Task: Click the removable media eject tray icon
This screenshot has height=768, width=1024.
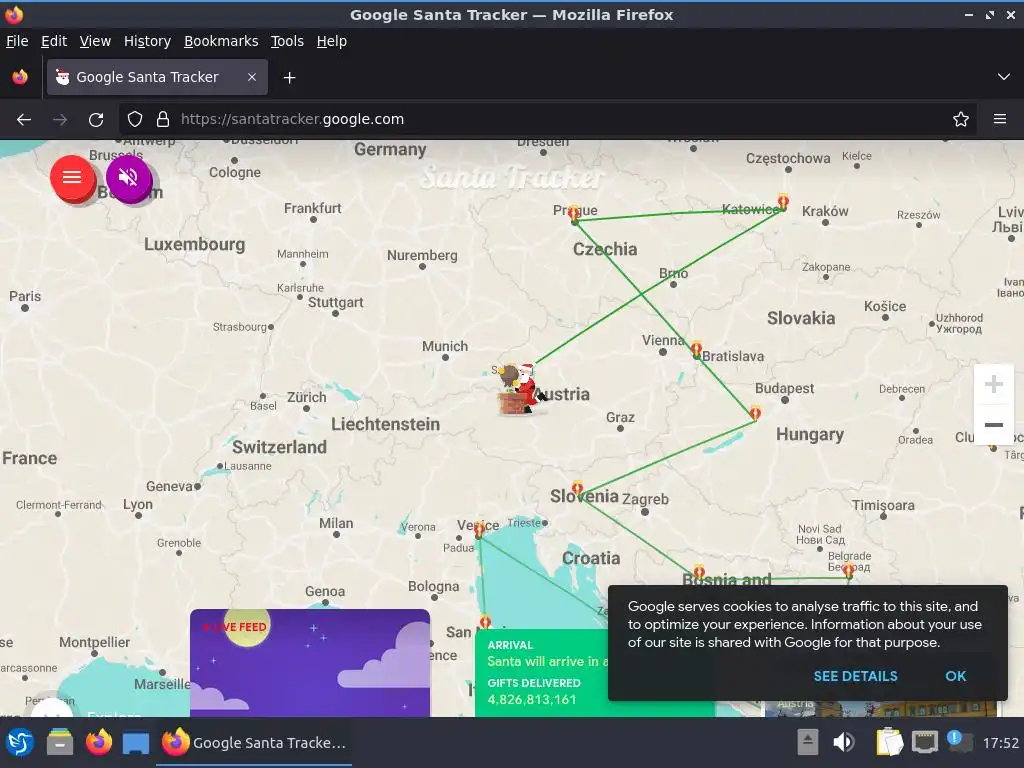Action: [808, 742]
